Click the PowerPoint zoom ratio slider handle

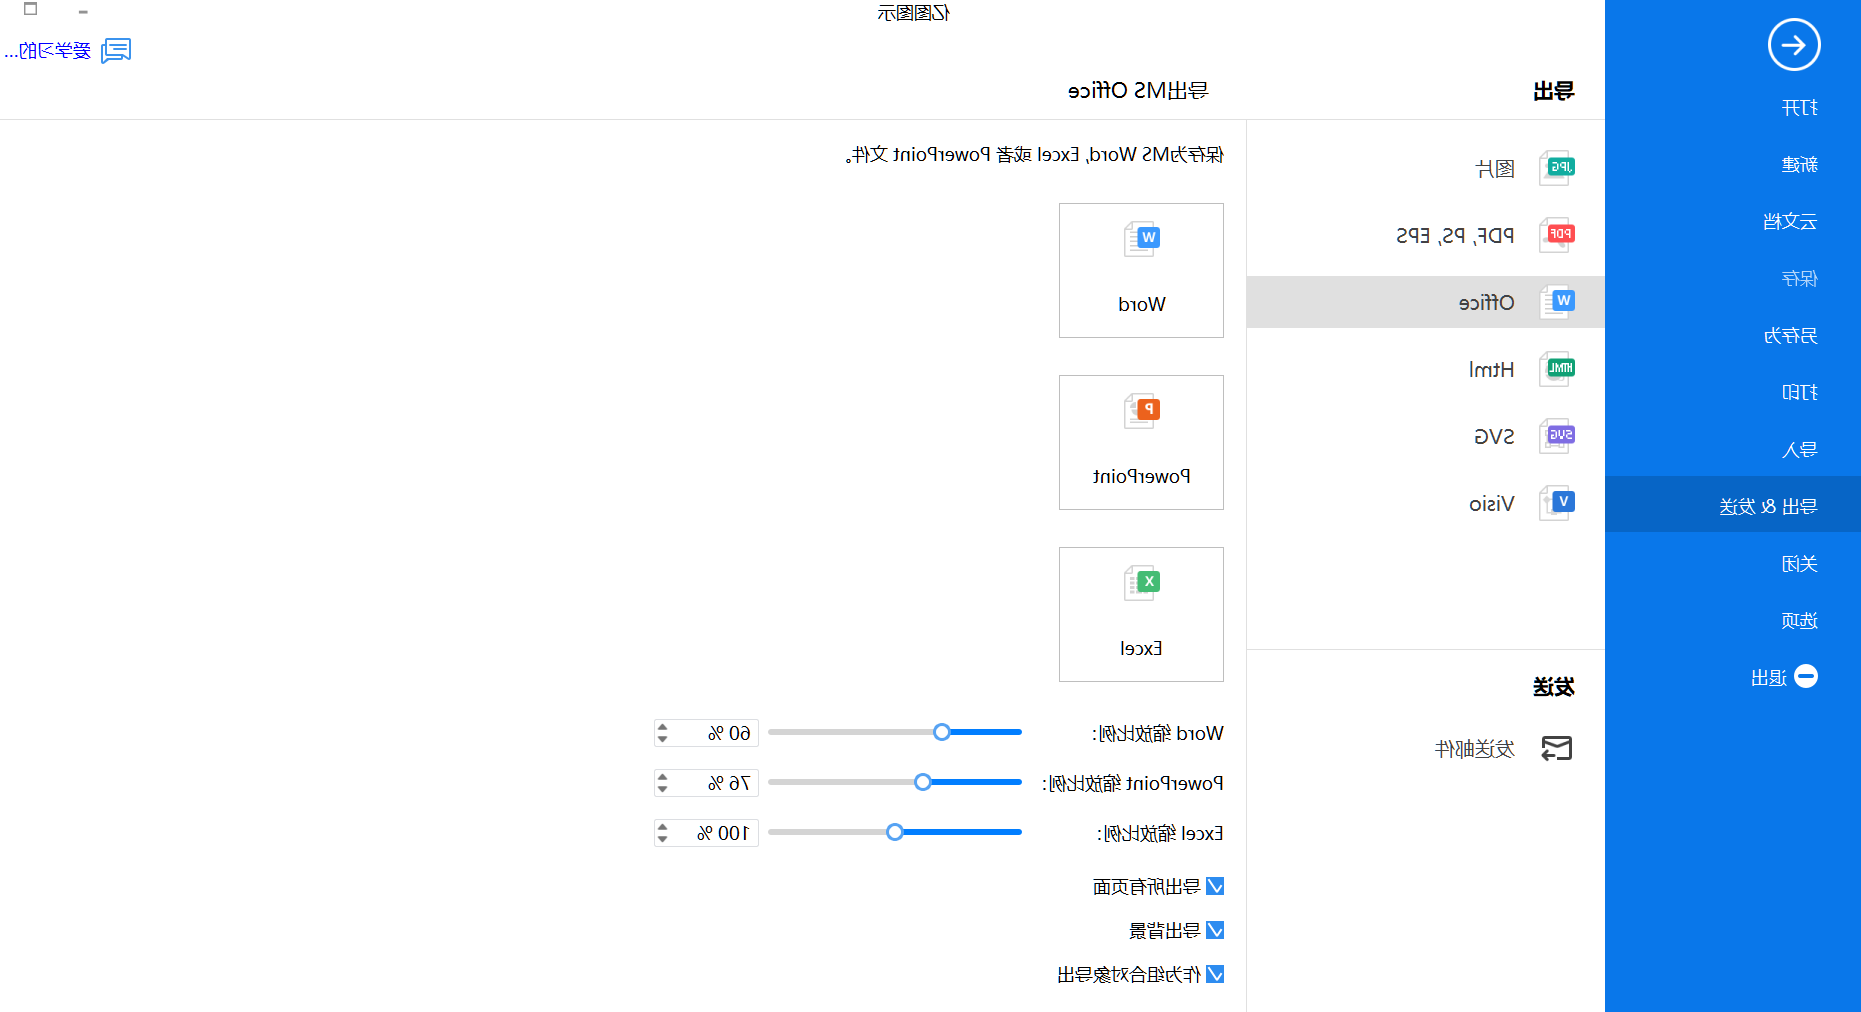923,782
